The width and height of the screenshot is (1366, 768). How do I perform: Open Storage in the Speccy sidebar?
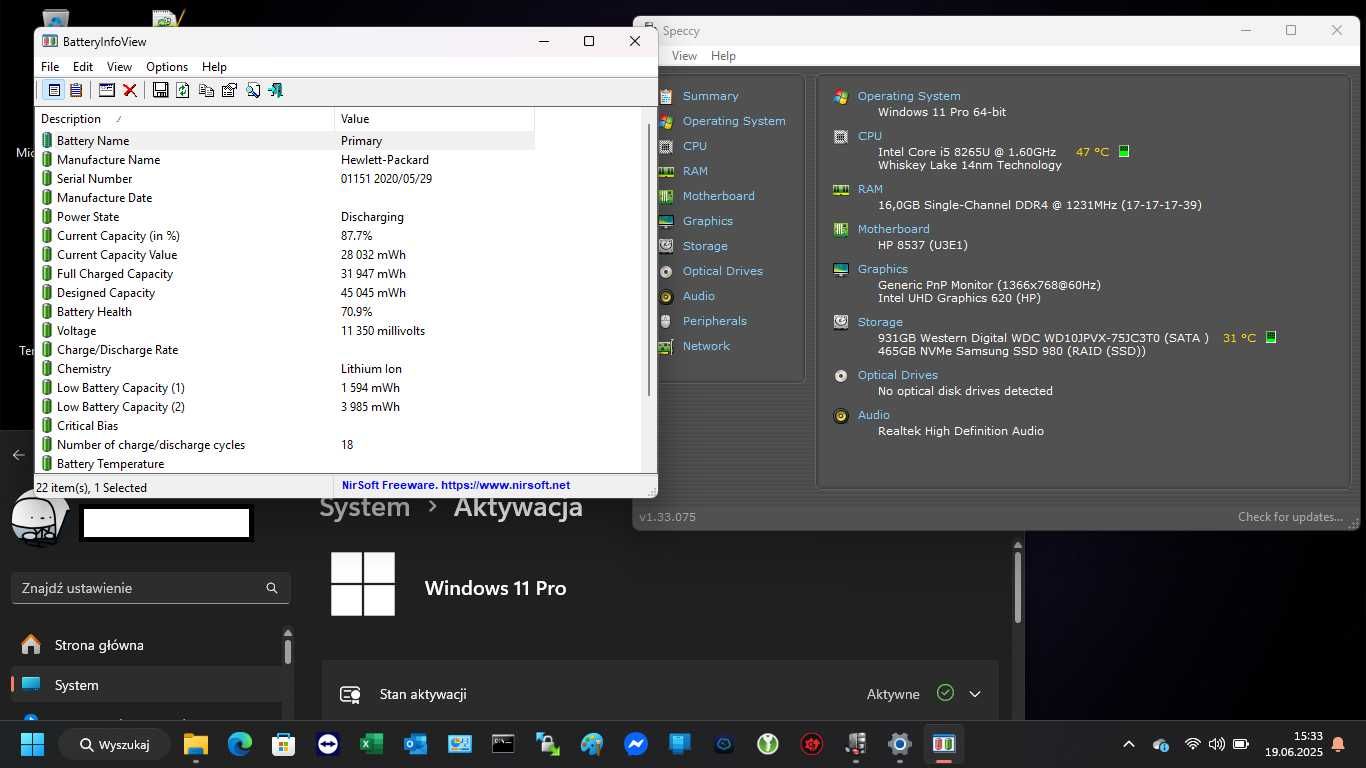[x=705, y=246]
